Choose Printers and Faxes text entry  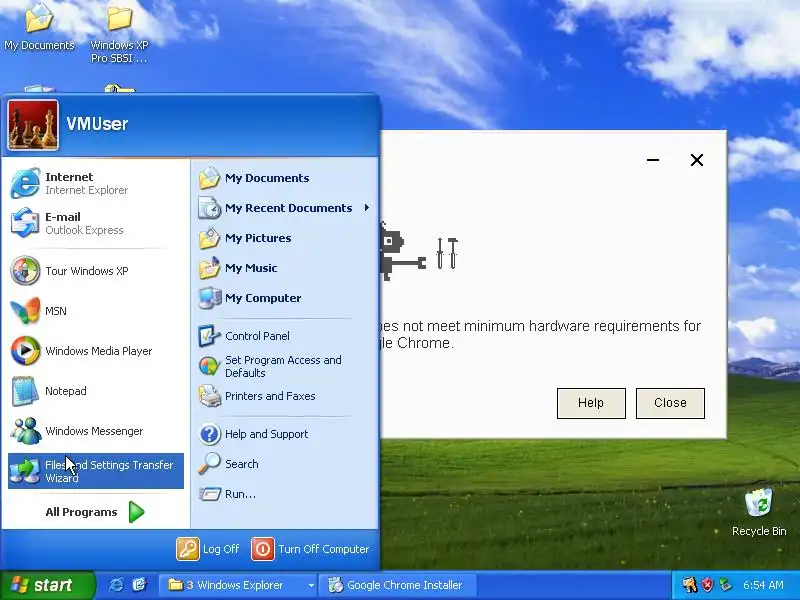(270, 396)
